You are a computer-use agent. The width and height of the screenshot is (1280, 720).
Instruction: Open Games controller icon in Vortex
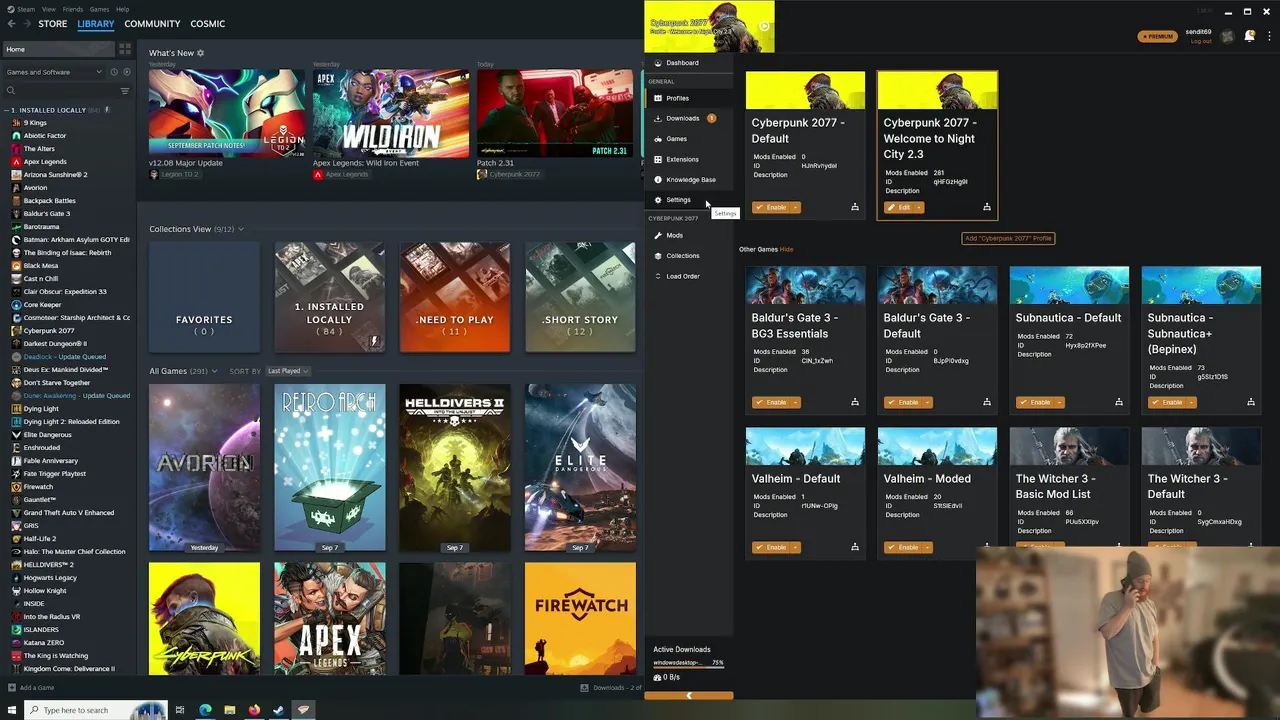coord(658,139)
